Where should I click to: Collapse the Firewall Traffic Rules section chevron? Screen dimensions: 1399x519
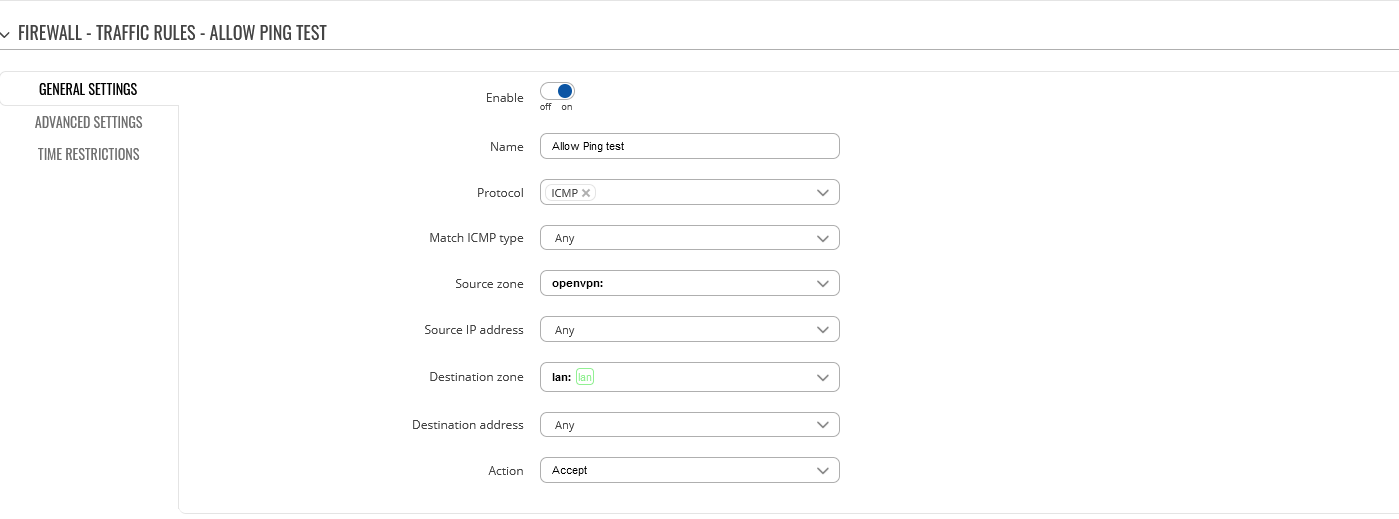click(6, 34)
